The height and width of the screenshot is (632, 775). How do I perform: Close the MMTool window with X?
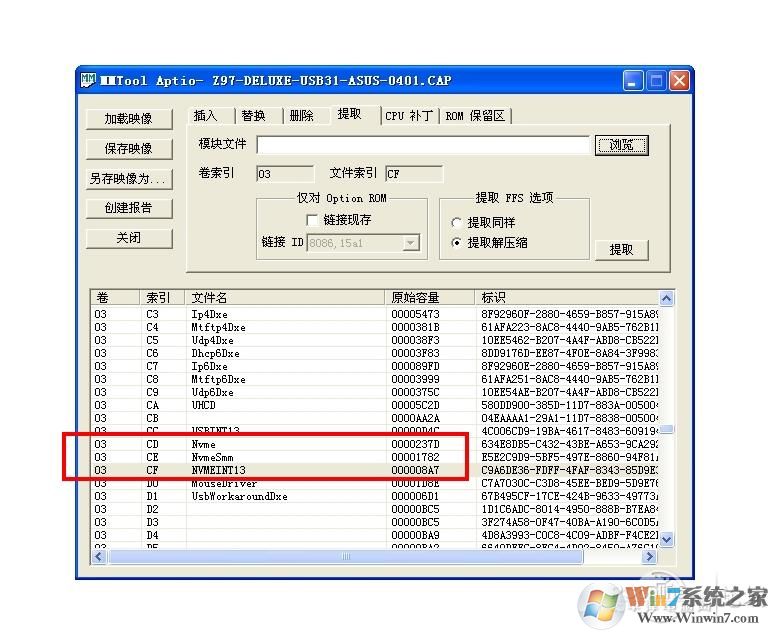click(680, 81)
